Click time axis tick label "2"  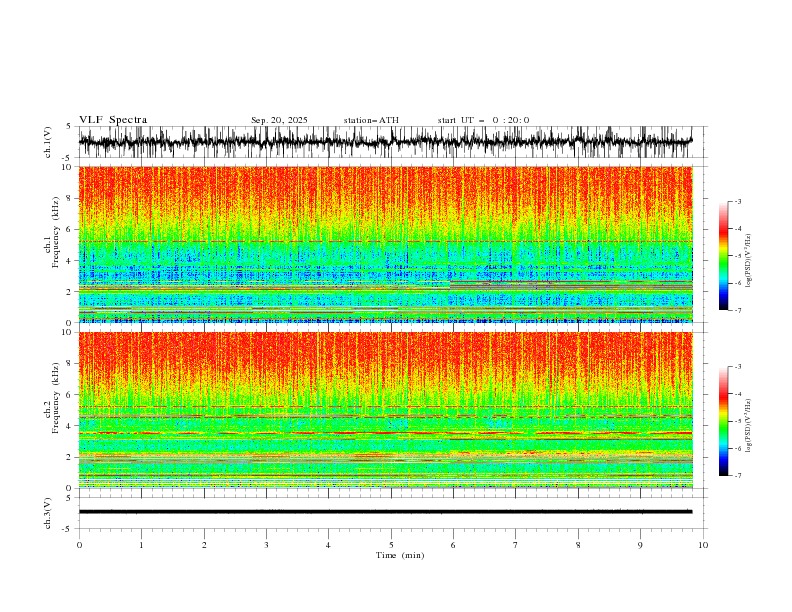click(x=204, y=545)
